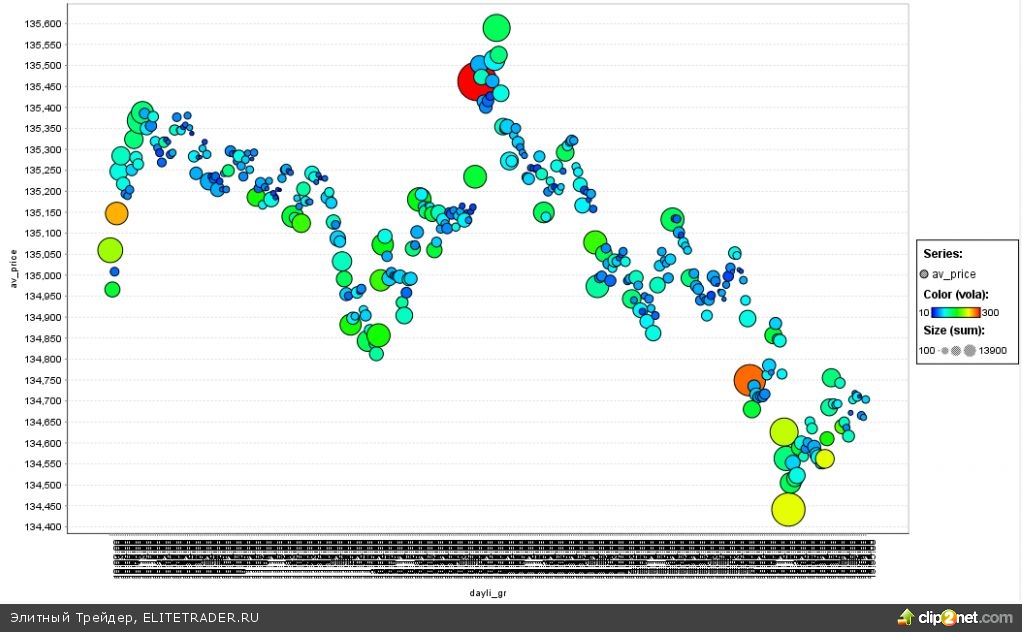
Task: Click the largest size circle in legend
Action: [969, 351]
